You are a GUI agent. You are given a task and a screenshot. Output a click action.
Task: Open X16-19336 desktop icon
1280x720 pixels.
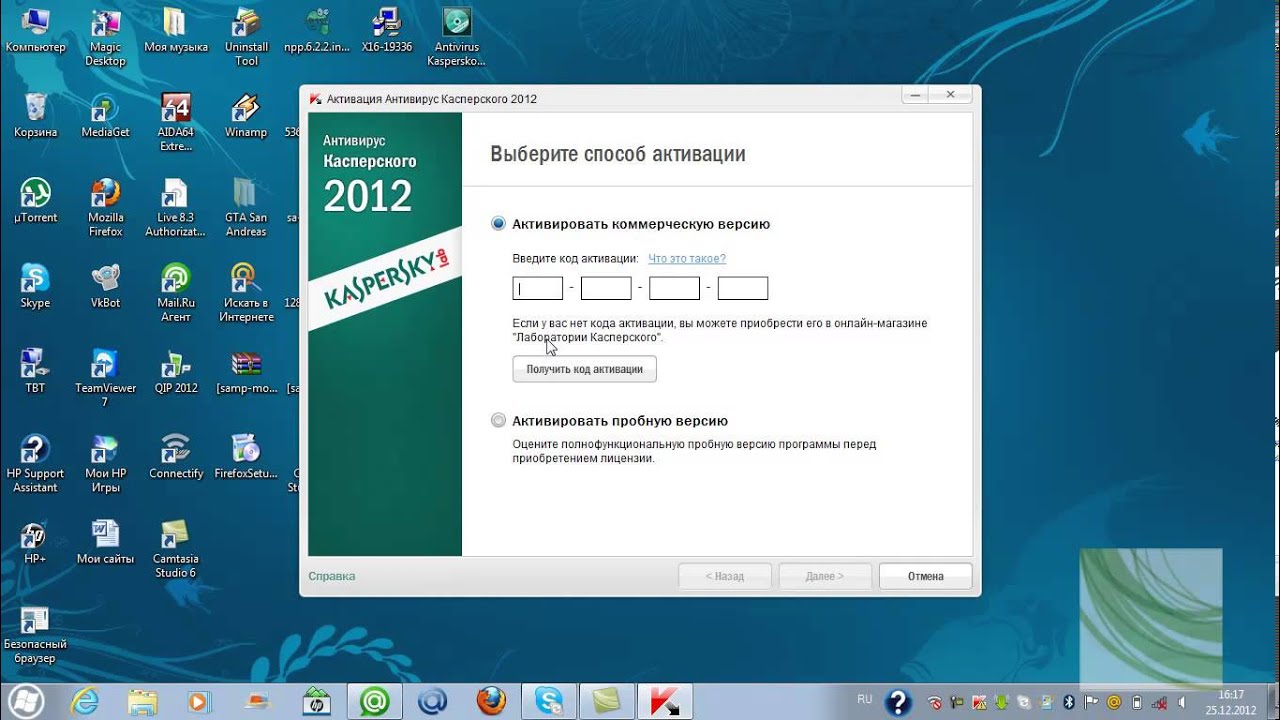coord(386,30)
